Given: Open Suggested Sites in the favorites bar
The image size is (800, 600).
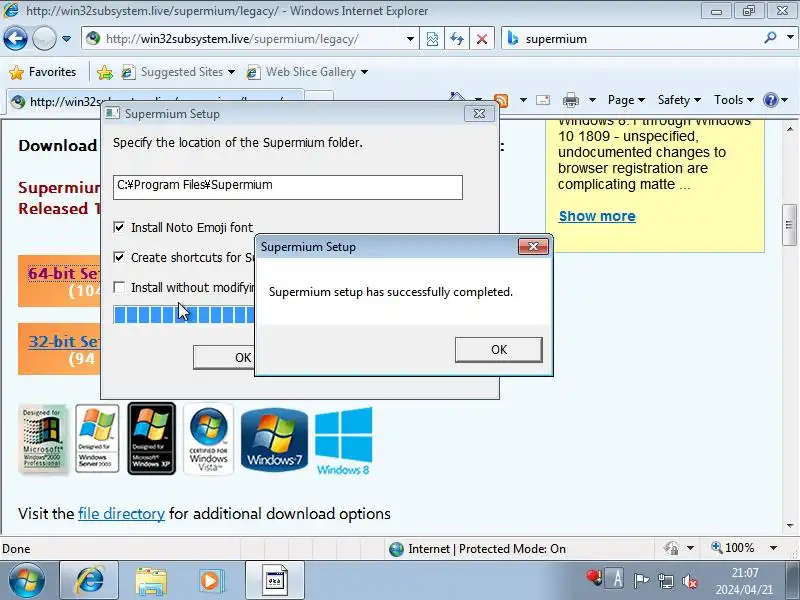Looking at the screenshot, I should (x=178, y=72).
